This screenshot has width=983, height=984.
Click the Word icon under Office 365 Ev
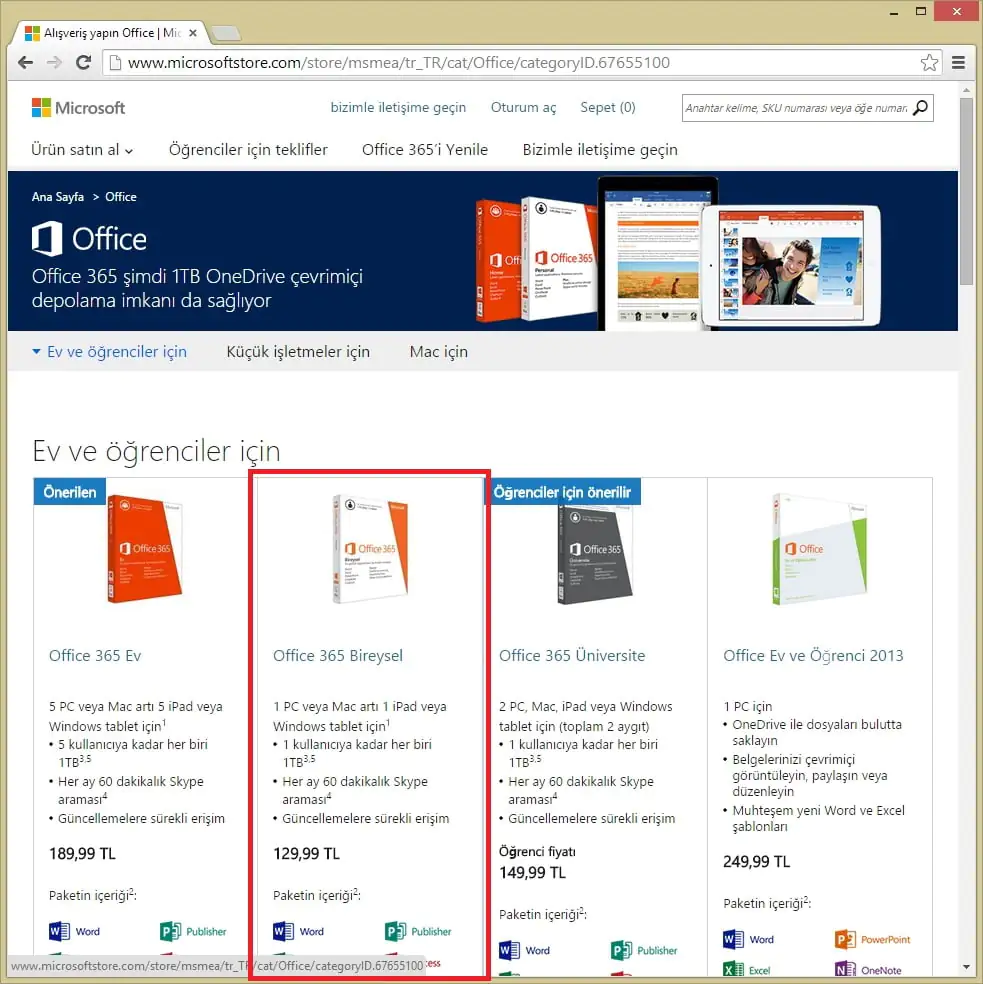tap(60, 931)
